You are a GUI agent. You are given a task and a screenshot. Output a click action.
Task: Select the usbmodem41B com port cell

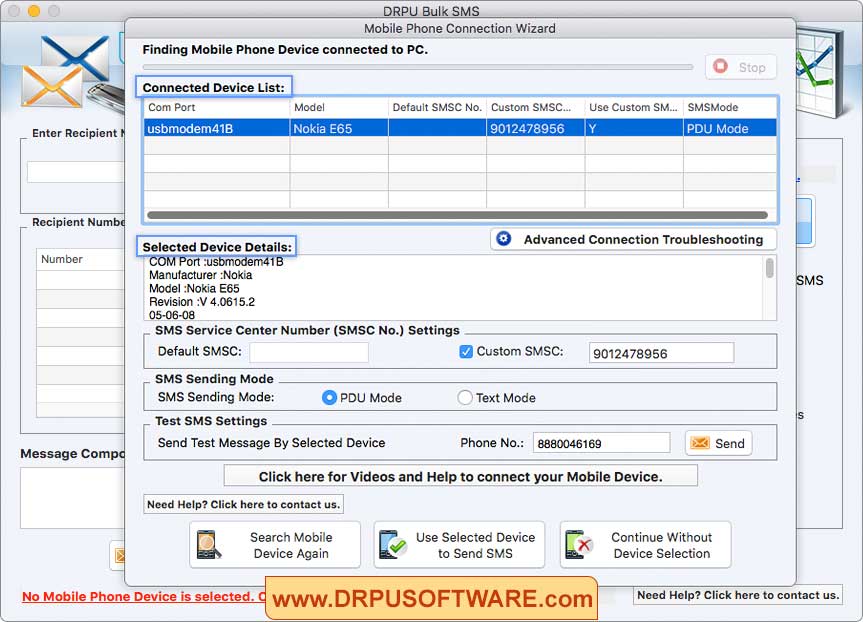pos(217,128)
